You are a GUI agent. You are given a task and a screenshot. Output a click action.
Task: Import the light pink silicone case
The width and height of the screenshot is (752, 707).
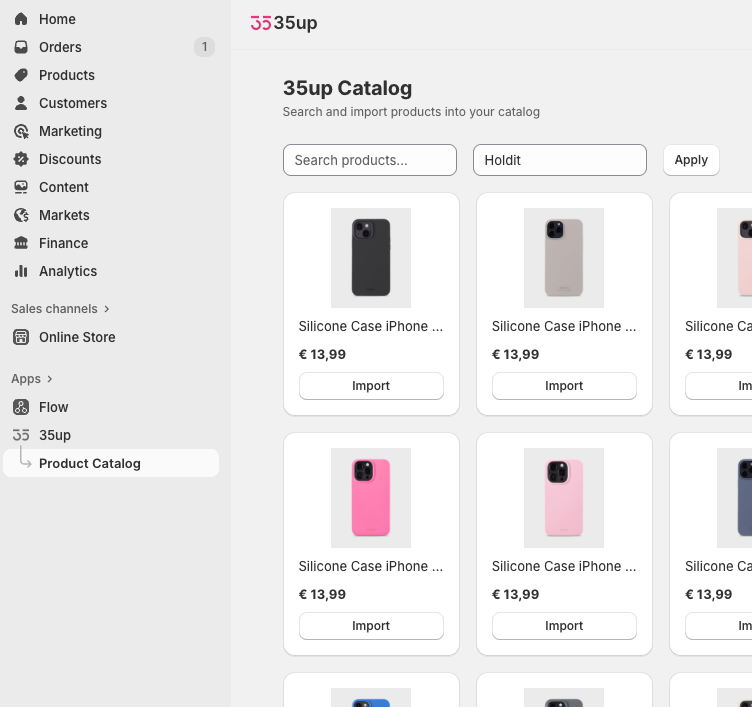pos(564,625)
